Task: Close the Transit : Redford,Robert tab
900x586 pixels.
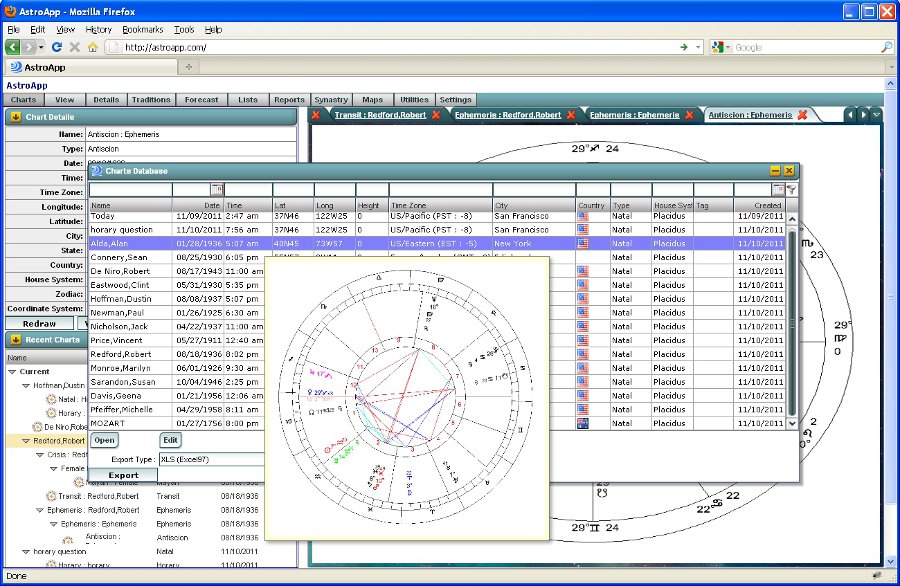Action: pos(436,115)
